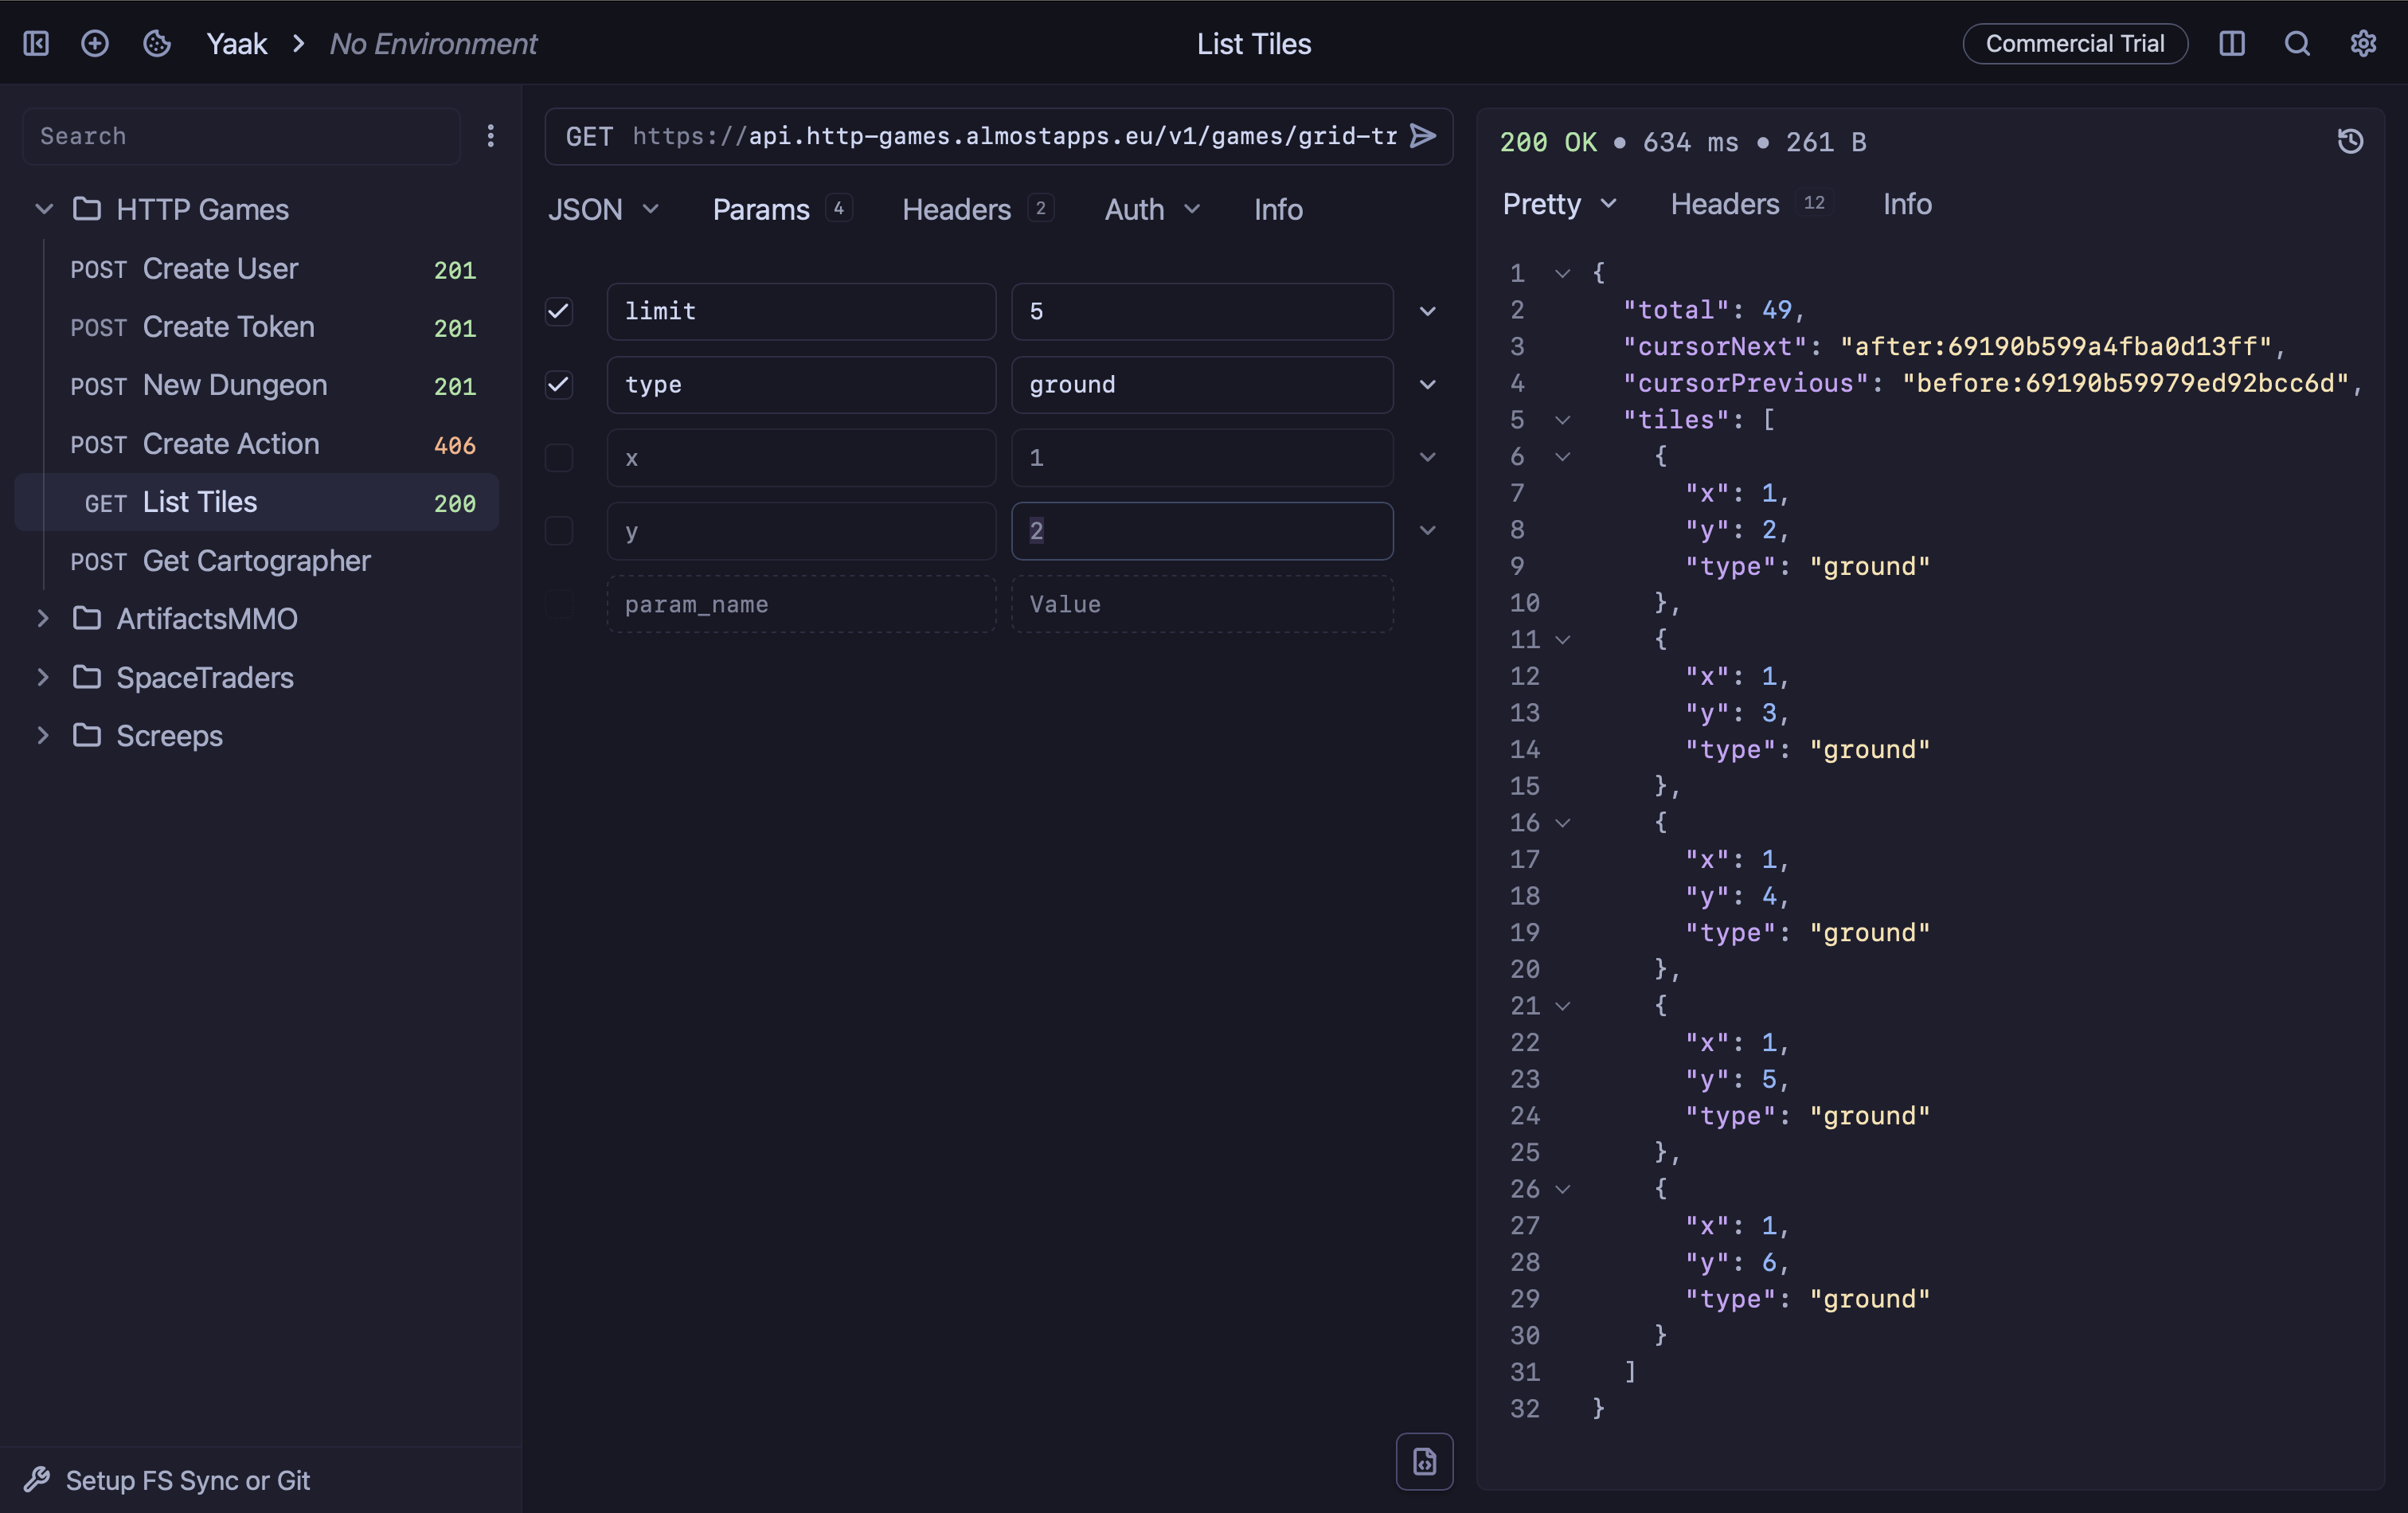Open the response history clock icon
Screen dimensions: 2408x1513
pos(2350,141)
